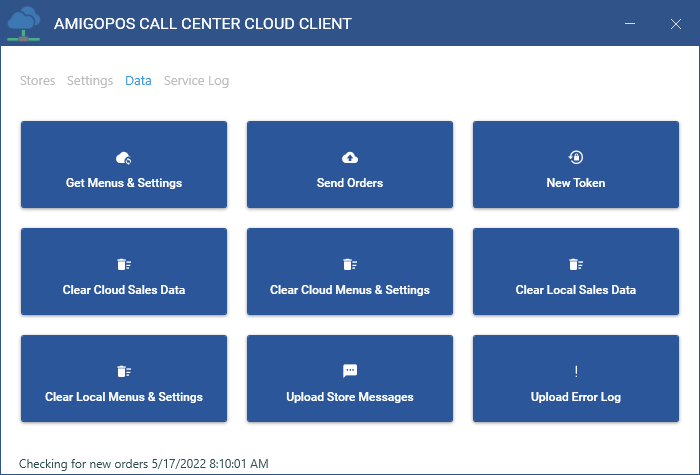This screenshot has height=475, width=700.
Task: Click the chat bubble icon above Upload Store Messages
Action: (x=350, y=371)
